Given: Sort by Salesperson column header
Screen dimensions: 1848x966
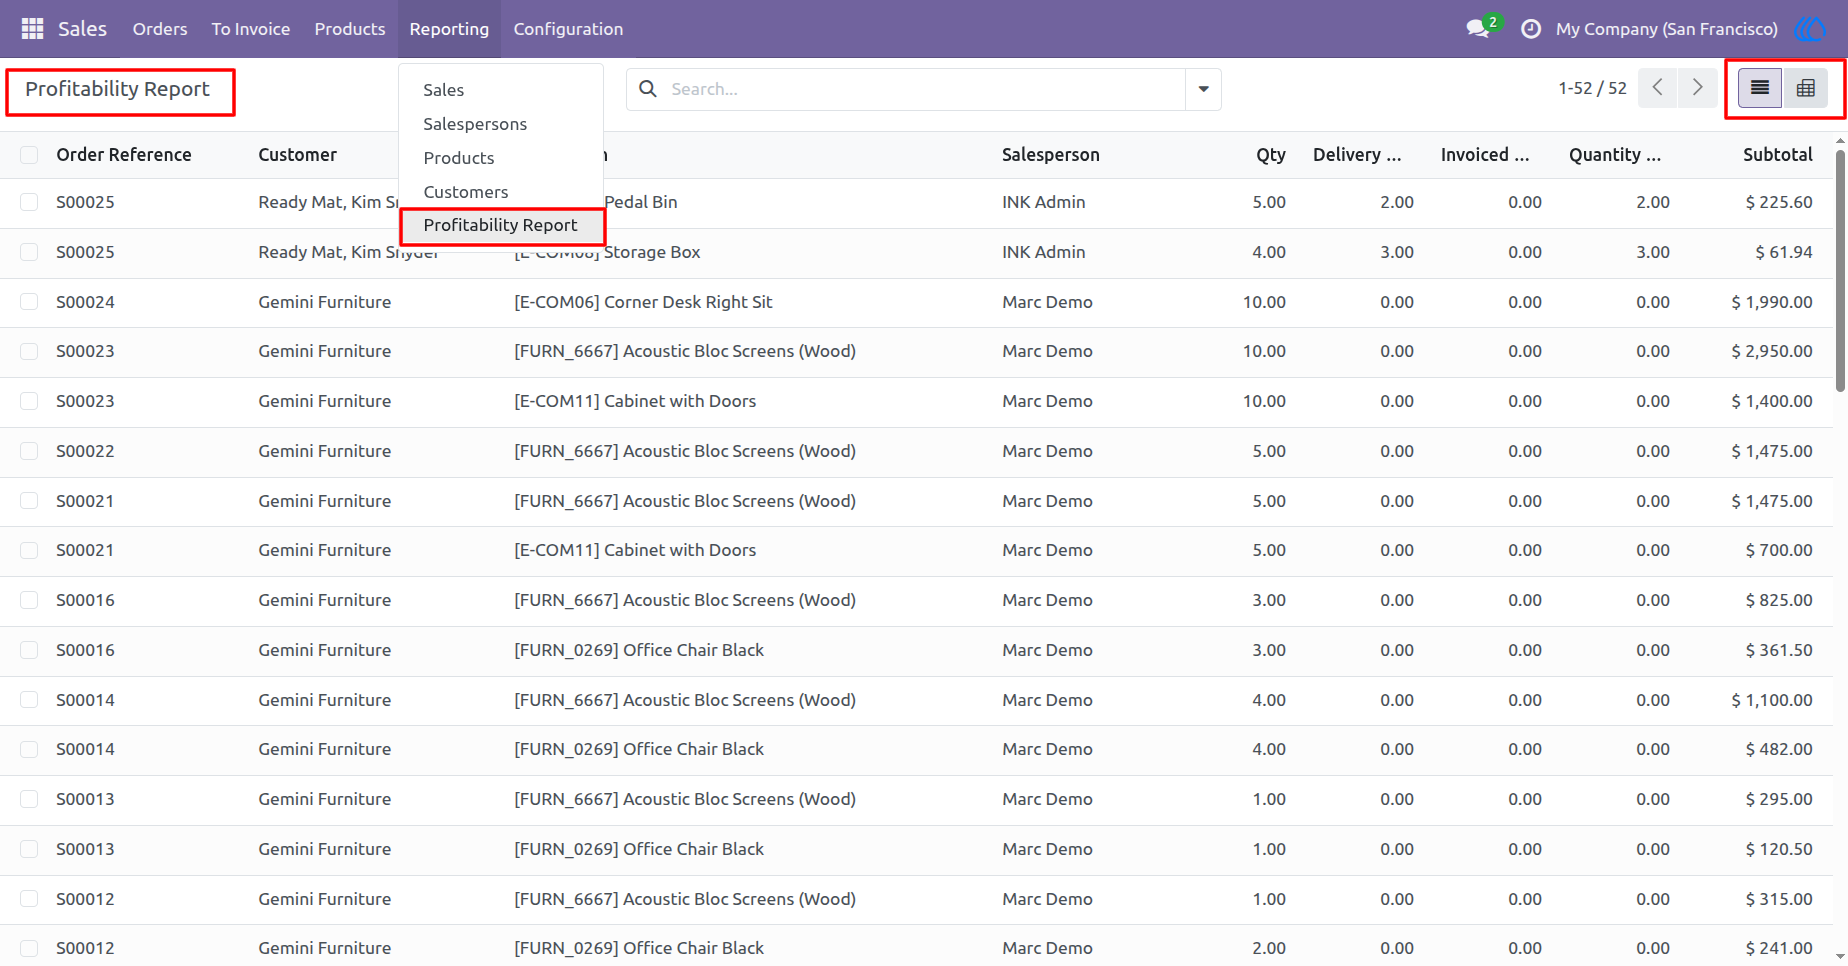Looking at the screenshot, I should pos(1051,155).
